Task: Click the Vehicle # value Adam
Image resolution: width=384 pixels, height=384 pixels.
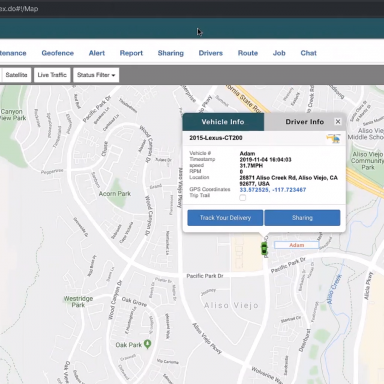Action: 247,154
